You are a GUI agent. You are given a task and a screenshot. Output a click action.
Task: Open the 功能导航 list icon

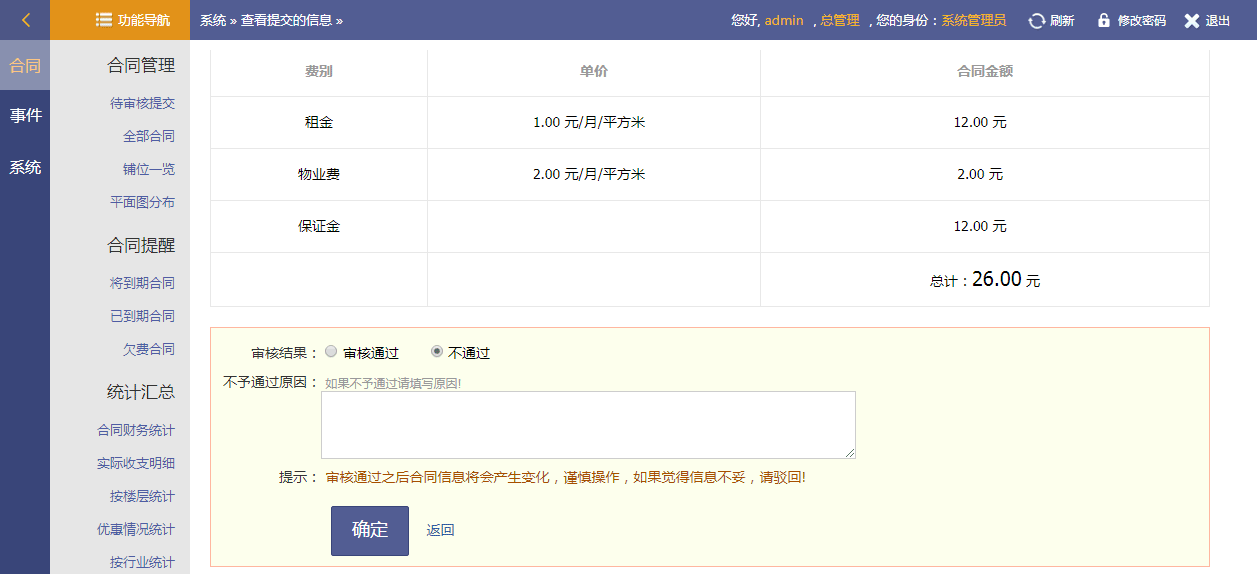[x=104, y=20]
